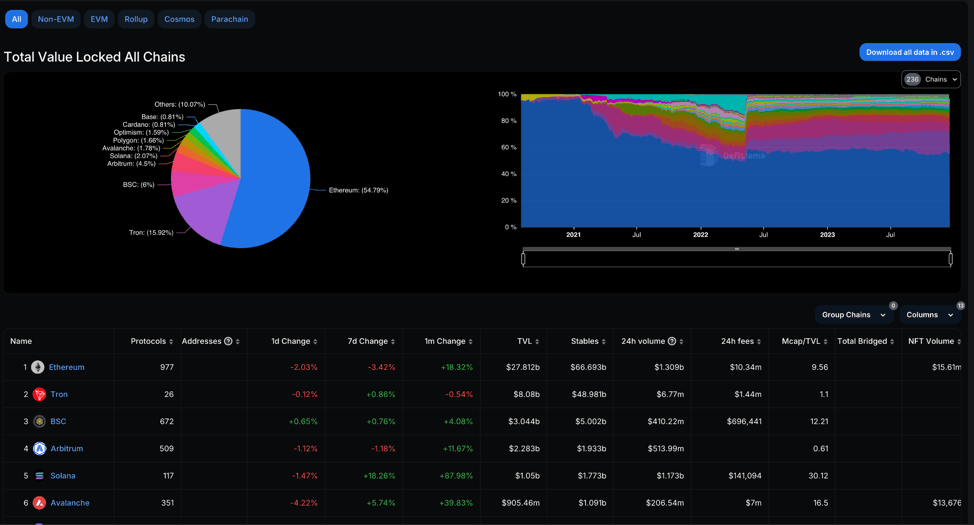Click the Avalanche chain logo icon
The width and height of the screenshot is (974, 525).
39,503
